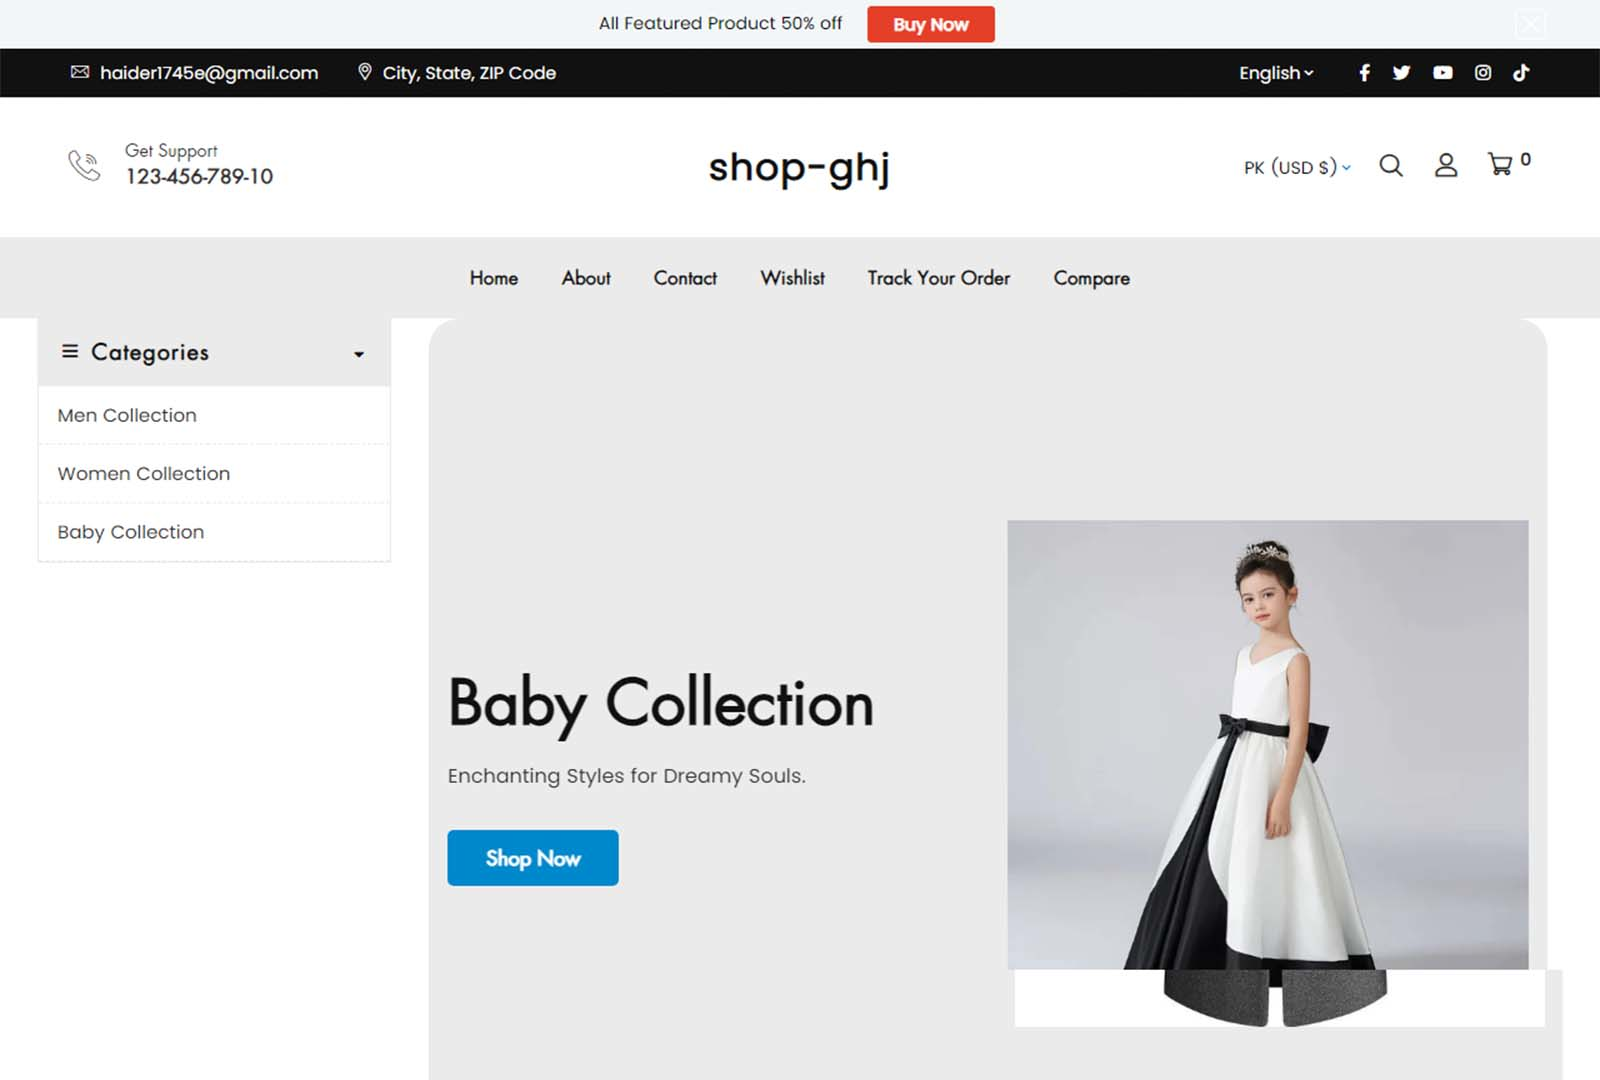
Task: Open the Instagram social icon
Action: tap(1483, 73)
